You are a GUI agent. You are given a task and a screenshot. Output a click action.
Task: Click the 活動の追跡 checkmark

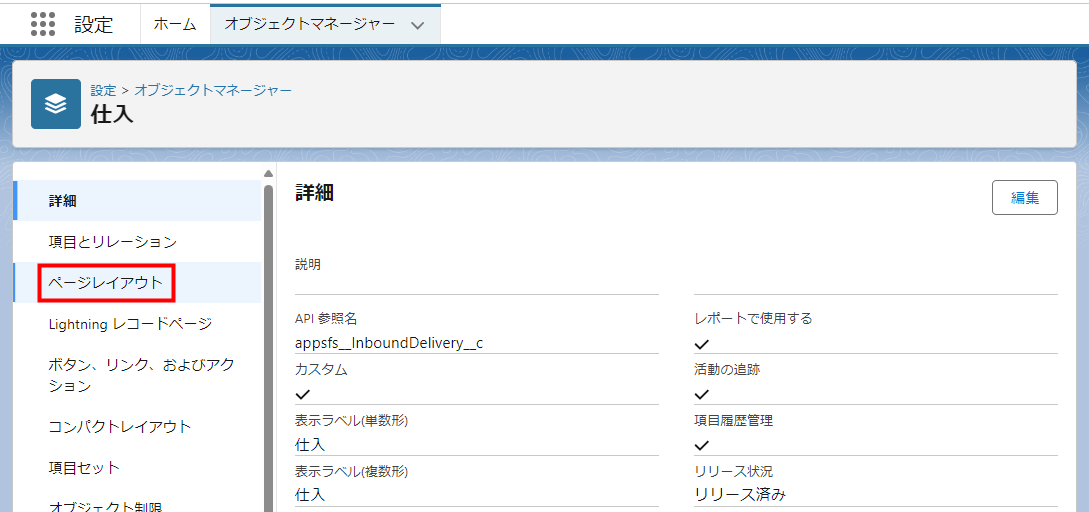(702, 394)
